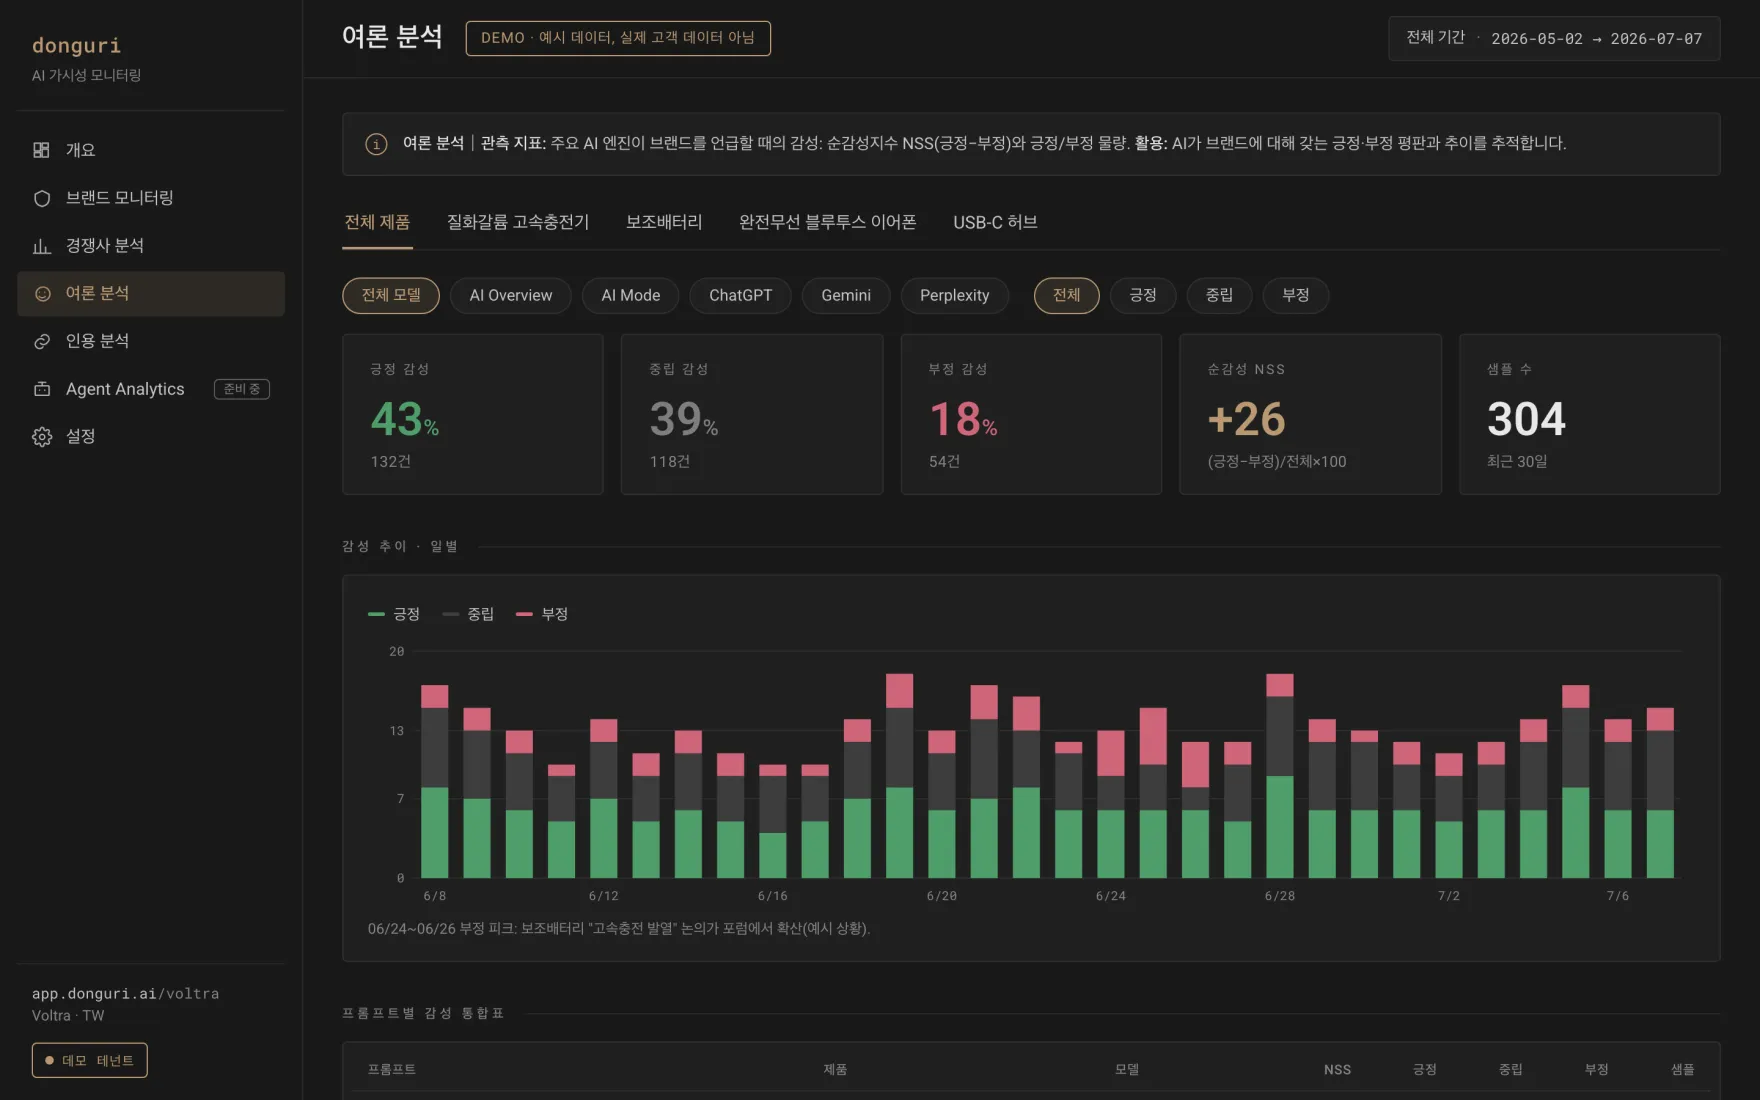The height and width of the screenshot is (1100, 1760).
Task: Click the 설정 gear icon
Action: tap(41, 437)
